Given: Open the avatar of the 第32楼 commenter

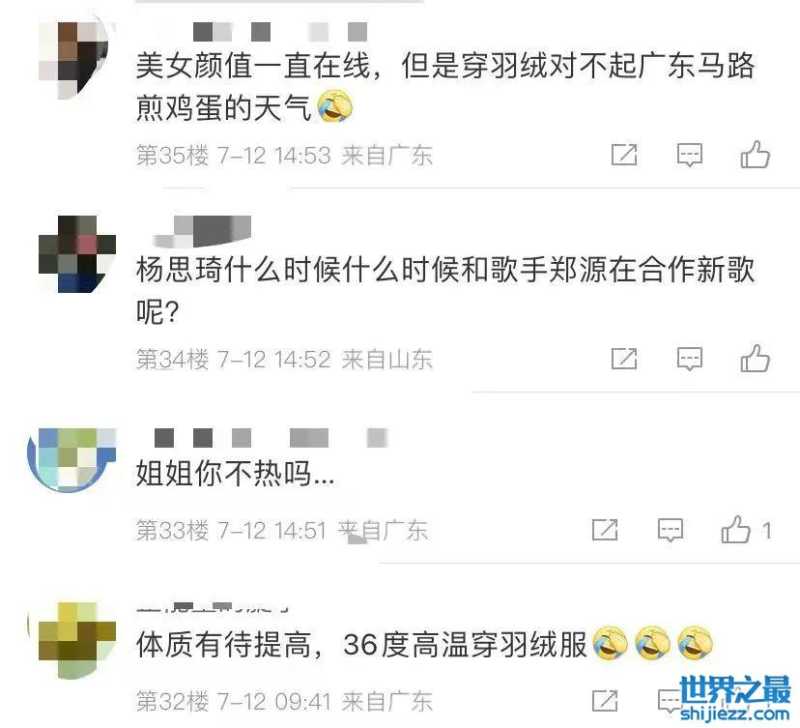Looking at the screenshot, I should coord(72,640).
